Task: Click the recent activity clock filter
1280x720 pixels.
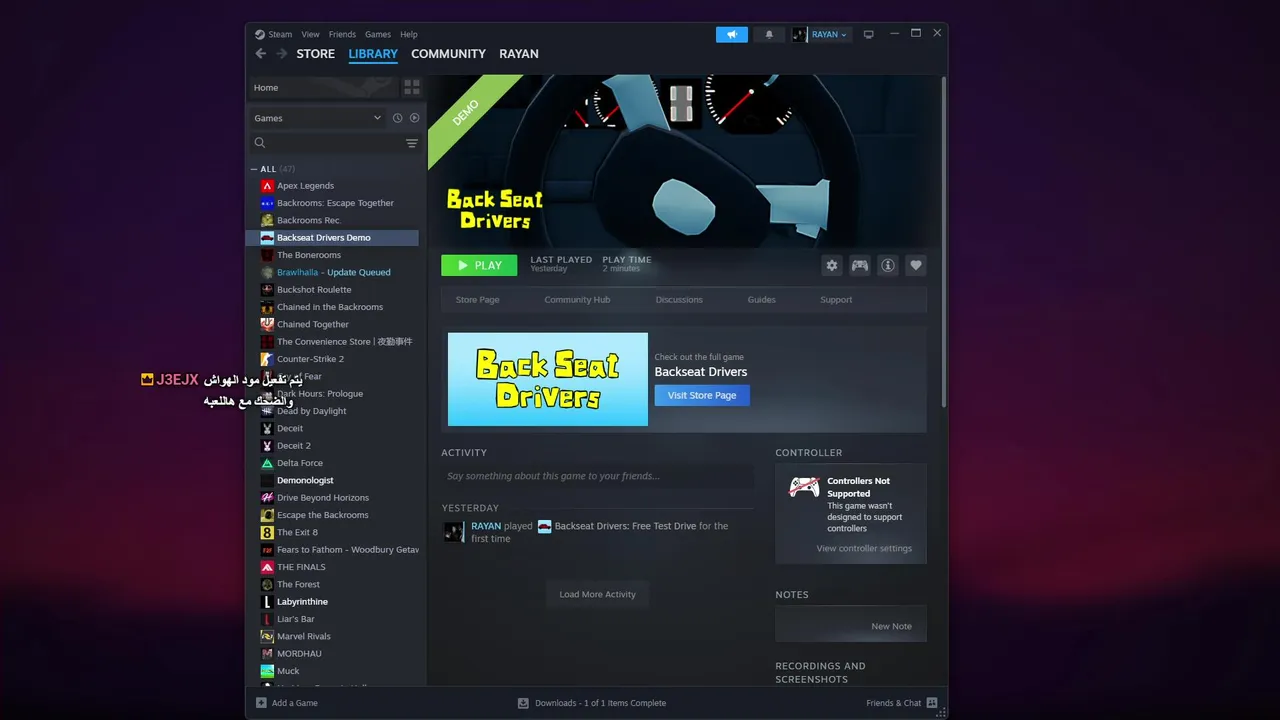Action: pos(397,118)
